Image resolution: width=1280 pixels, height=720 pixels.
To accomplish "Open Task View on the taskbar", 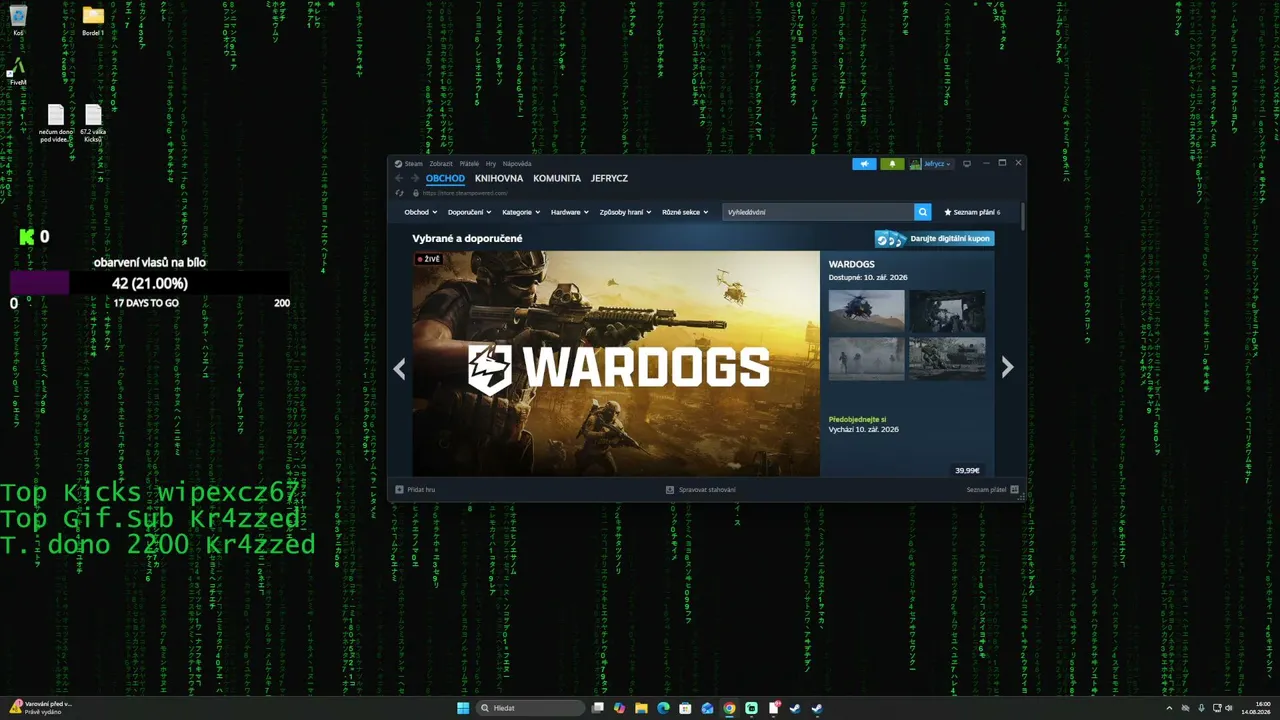I will pos(597,708).
